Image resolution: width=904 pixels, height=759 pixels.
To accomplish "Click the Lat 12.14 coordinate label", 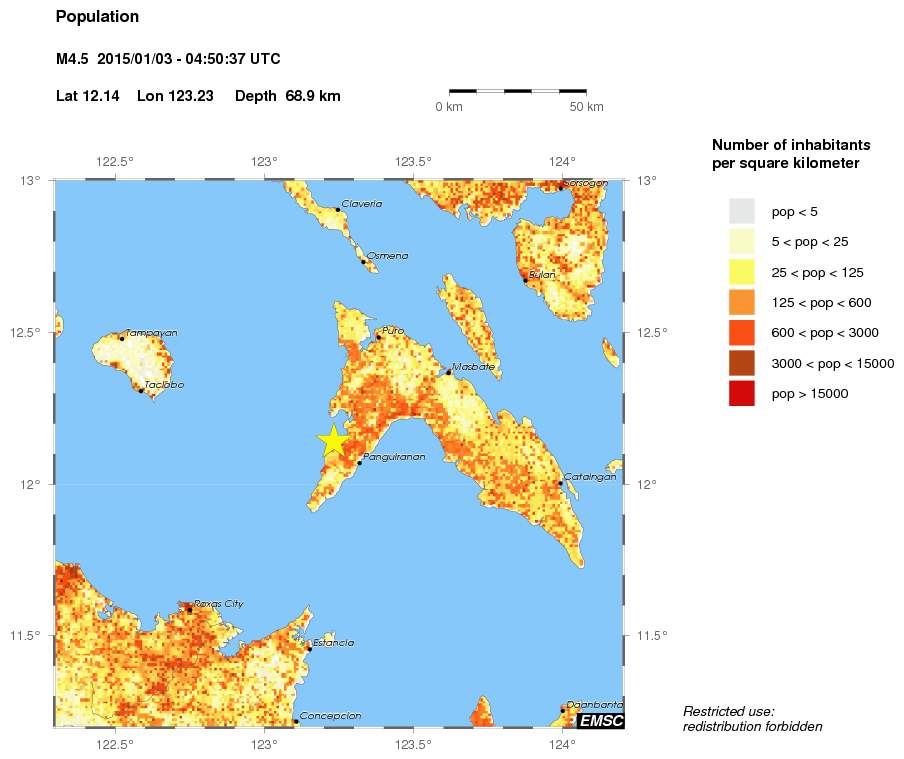I will tap(88, 96).
